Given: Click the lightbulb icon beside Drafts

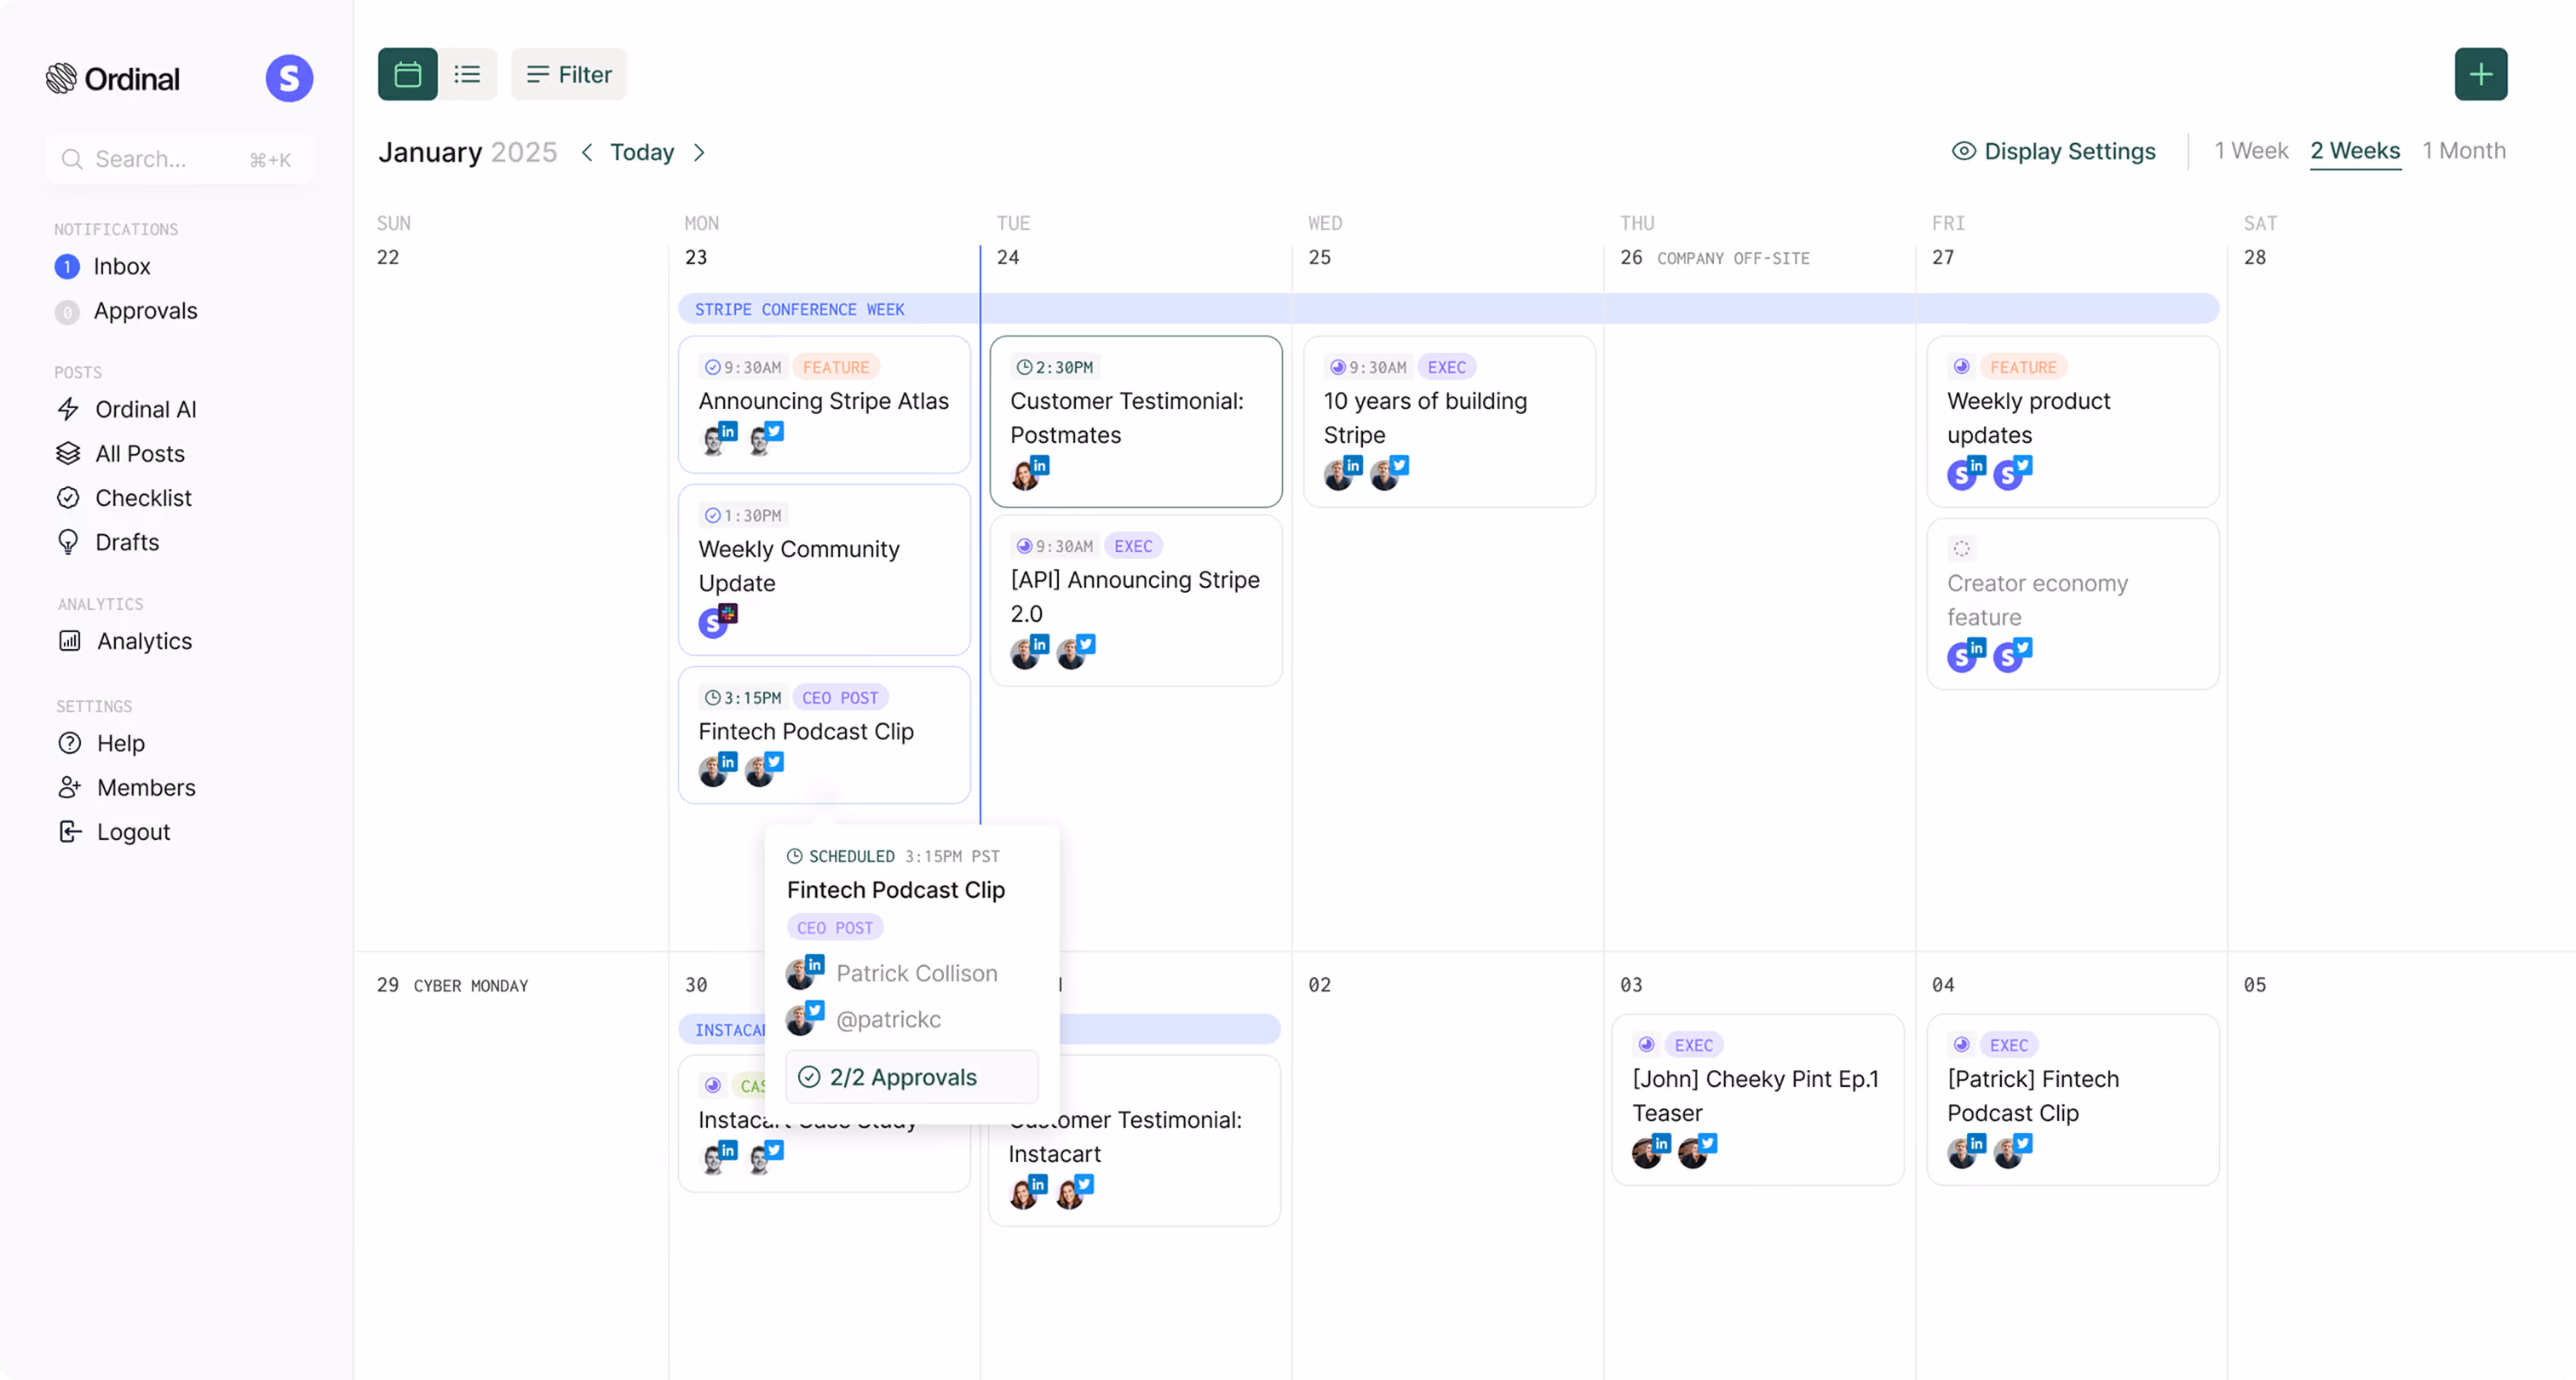Looking at the screenshot, I should click(x=68, y=542).
